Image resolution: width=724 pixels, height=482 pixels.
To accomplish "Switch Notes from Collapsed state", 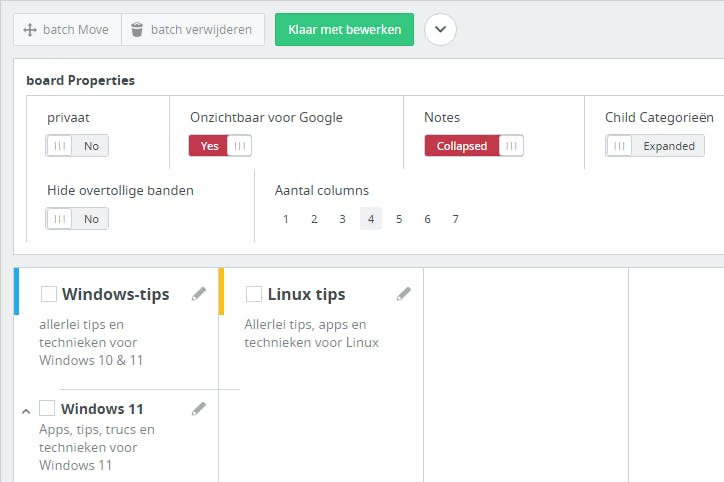I will [x=473, y=146].
